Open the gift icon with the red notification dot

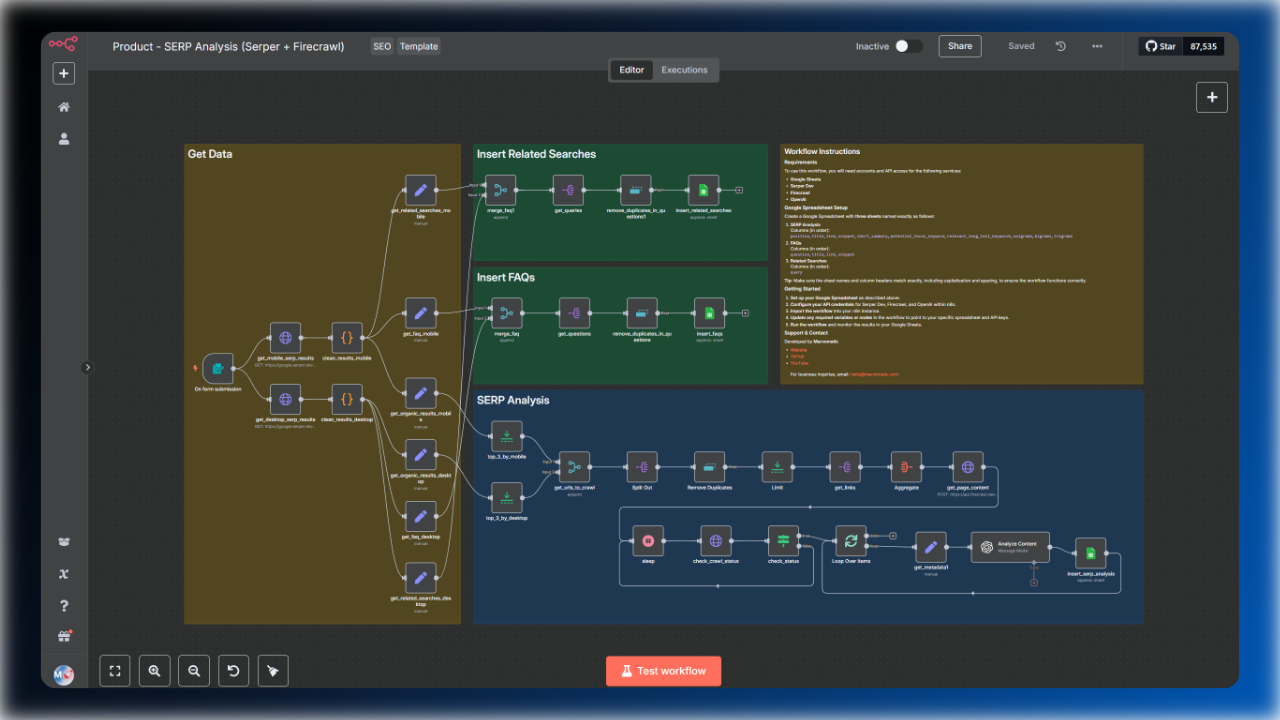(64, 637)
